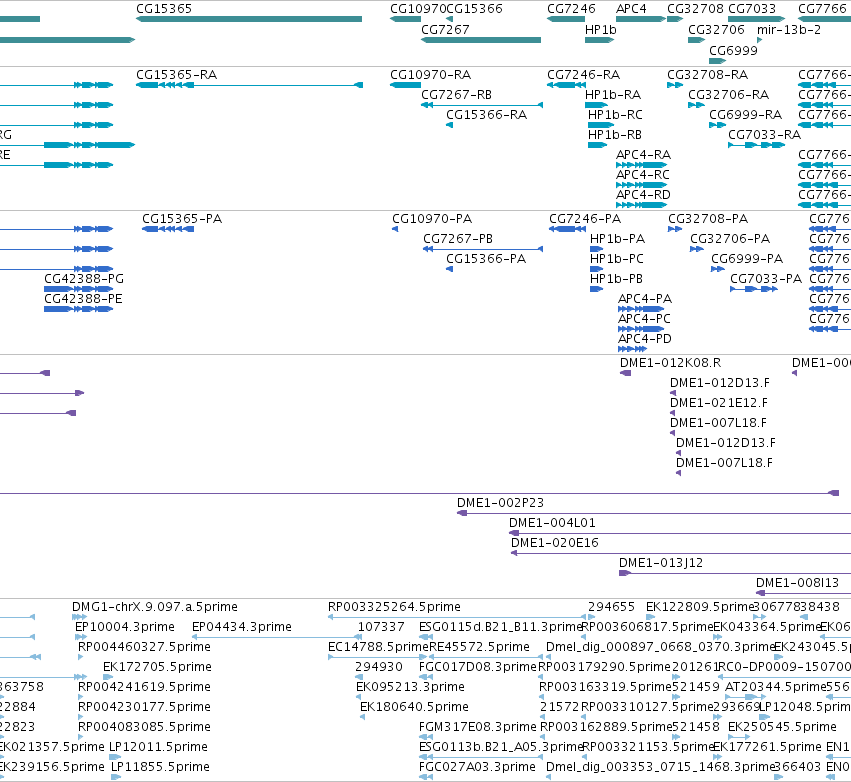Click the APC4-PC label
851x782 pixels.
tap(644, 319)
